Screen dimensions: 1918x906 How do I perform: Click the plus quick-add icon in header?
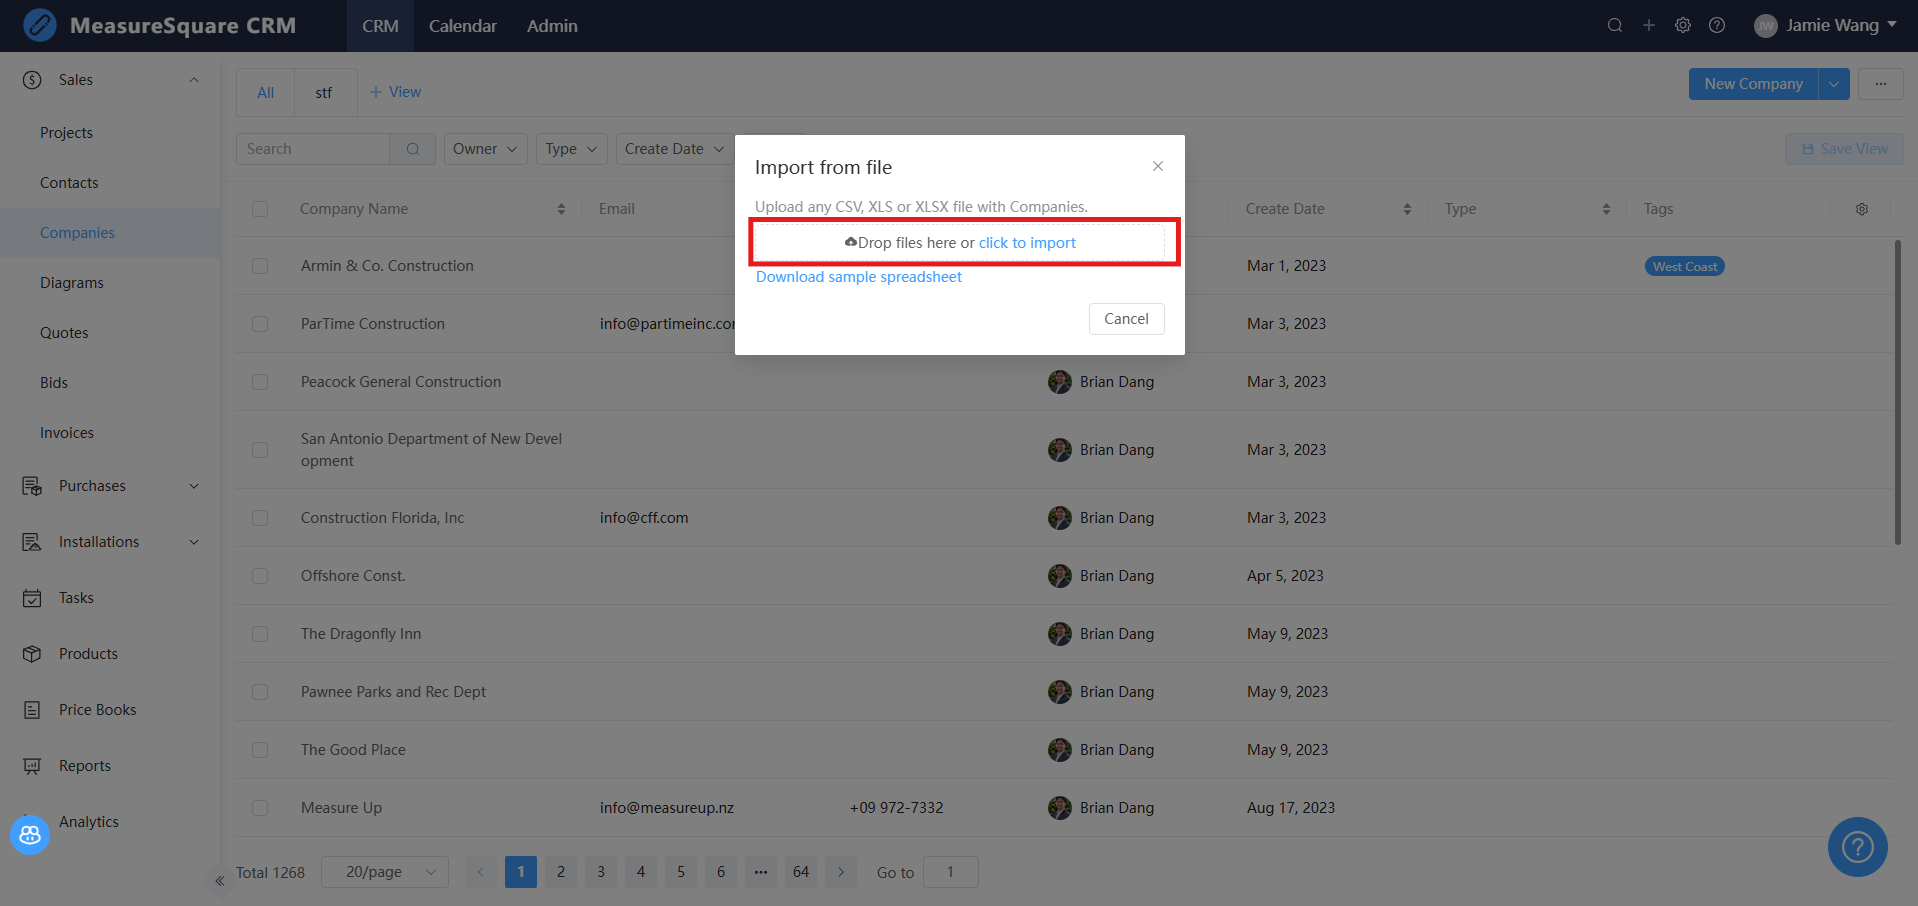pyautogui.click(x=1649, y=25)
